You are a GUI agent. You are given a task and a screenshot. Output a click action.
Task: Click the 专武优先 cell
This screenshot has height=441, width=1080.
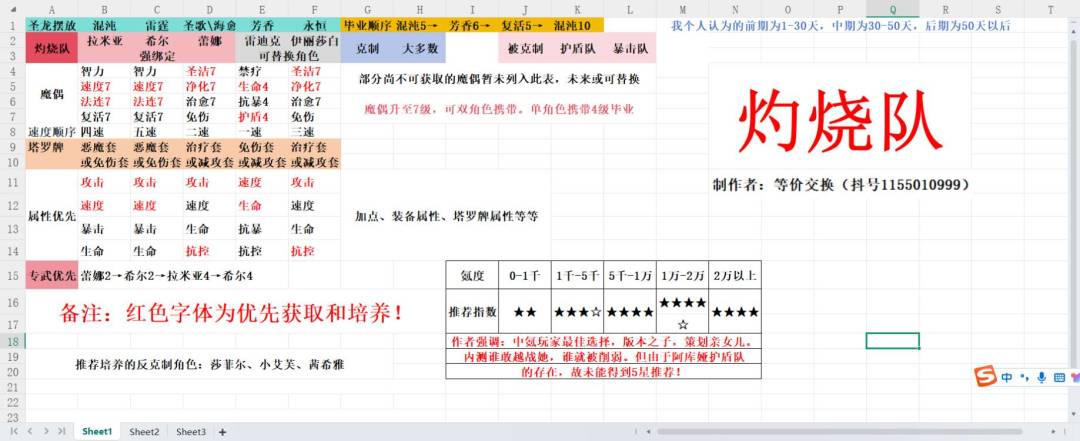pos(52,275)
